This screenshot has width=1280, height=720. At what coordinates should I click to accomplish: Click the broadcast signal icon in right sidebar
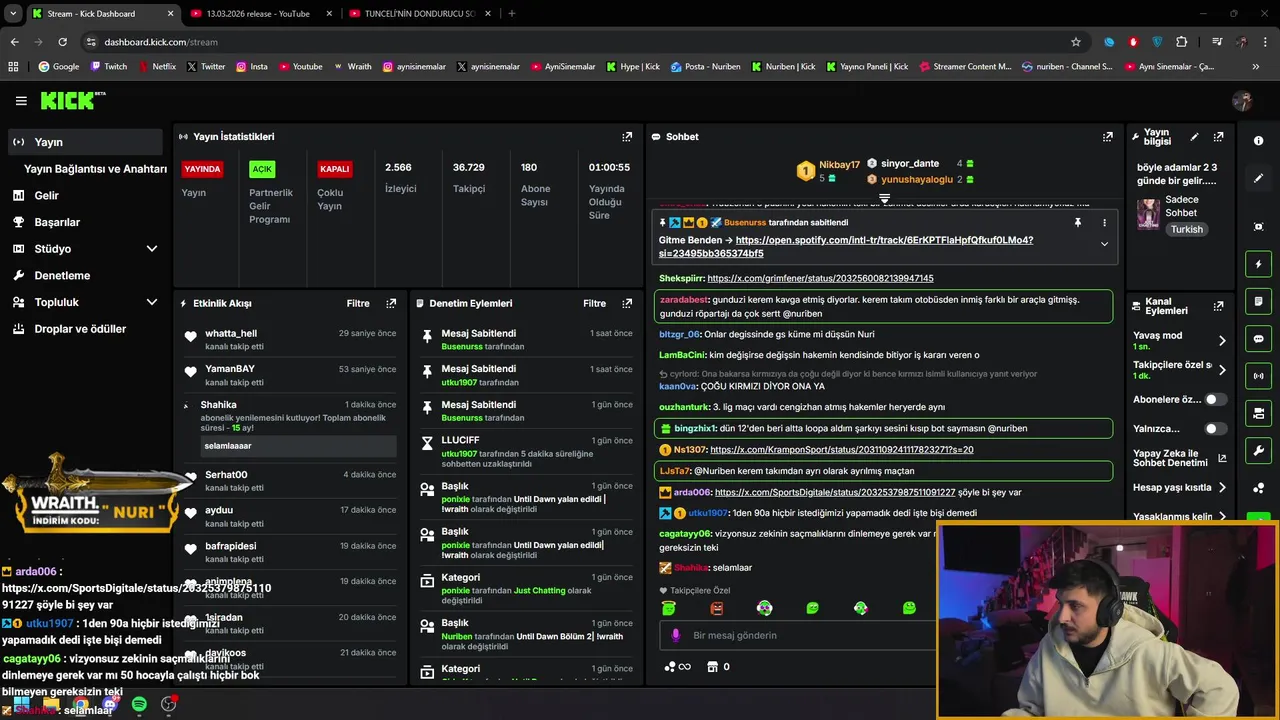tap(1259, 376)
